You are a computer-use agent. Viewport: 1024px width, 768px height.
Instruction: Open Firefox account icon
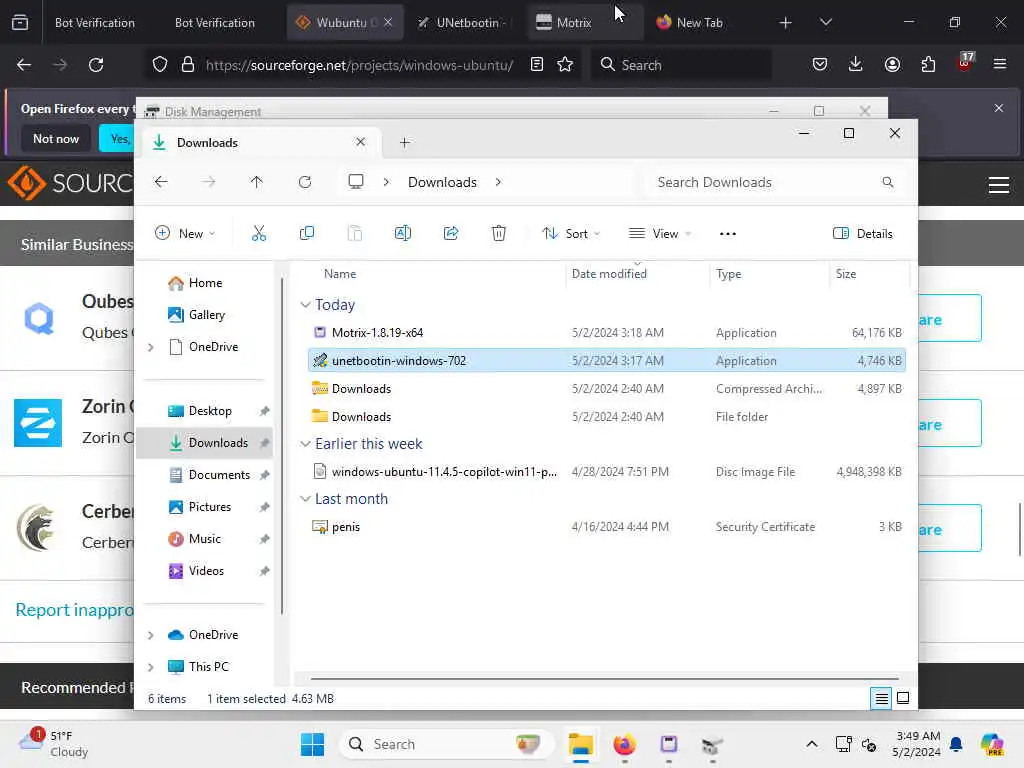tap(892, 65)
